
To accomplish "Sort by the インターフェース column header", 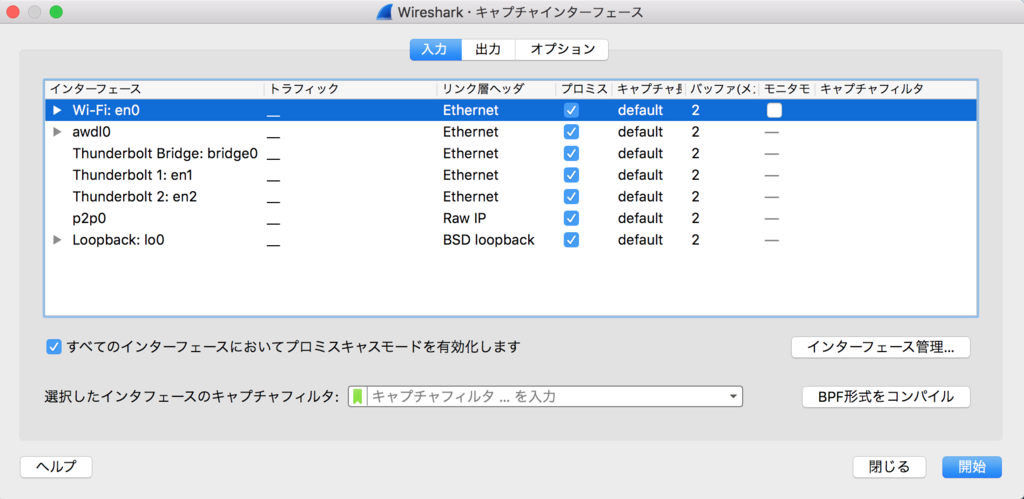I will 155,89.
